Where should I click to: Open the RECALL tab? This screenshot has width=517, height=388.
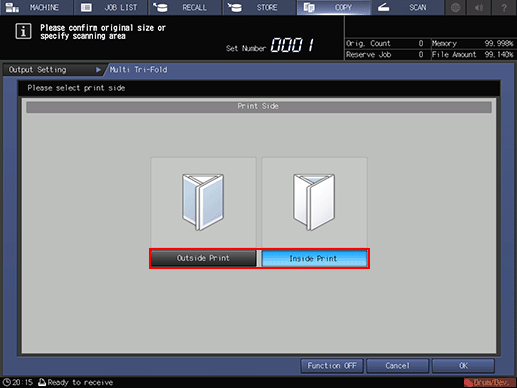[185, 7]
